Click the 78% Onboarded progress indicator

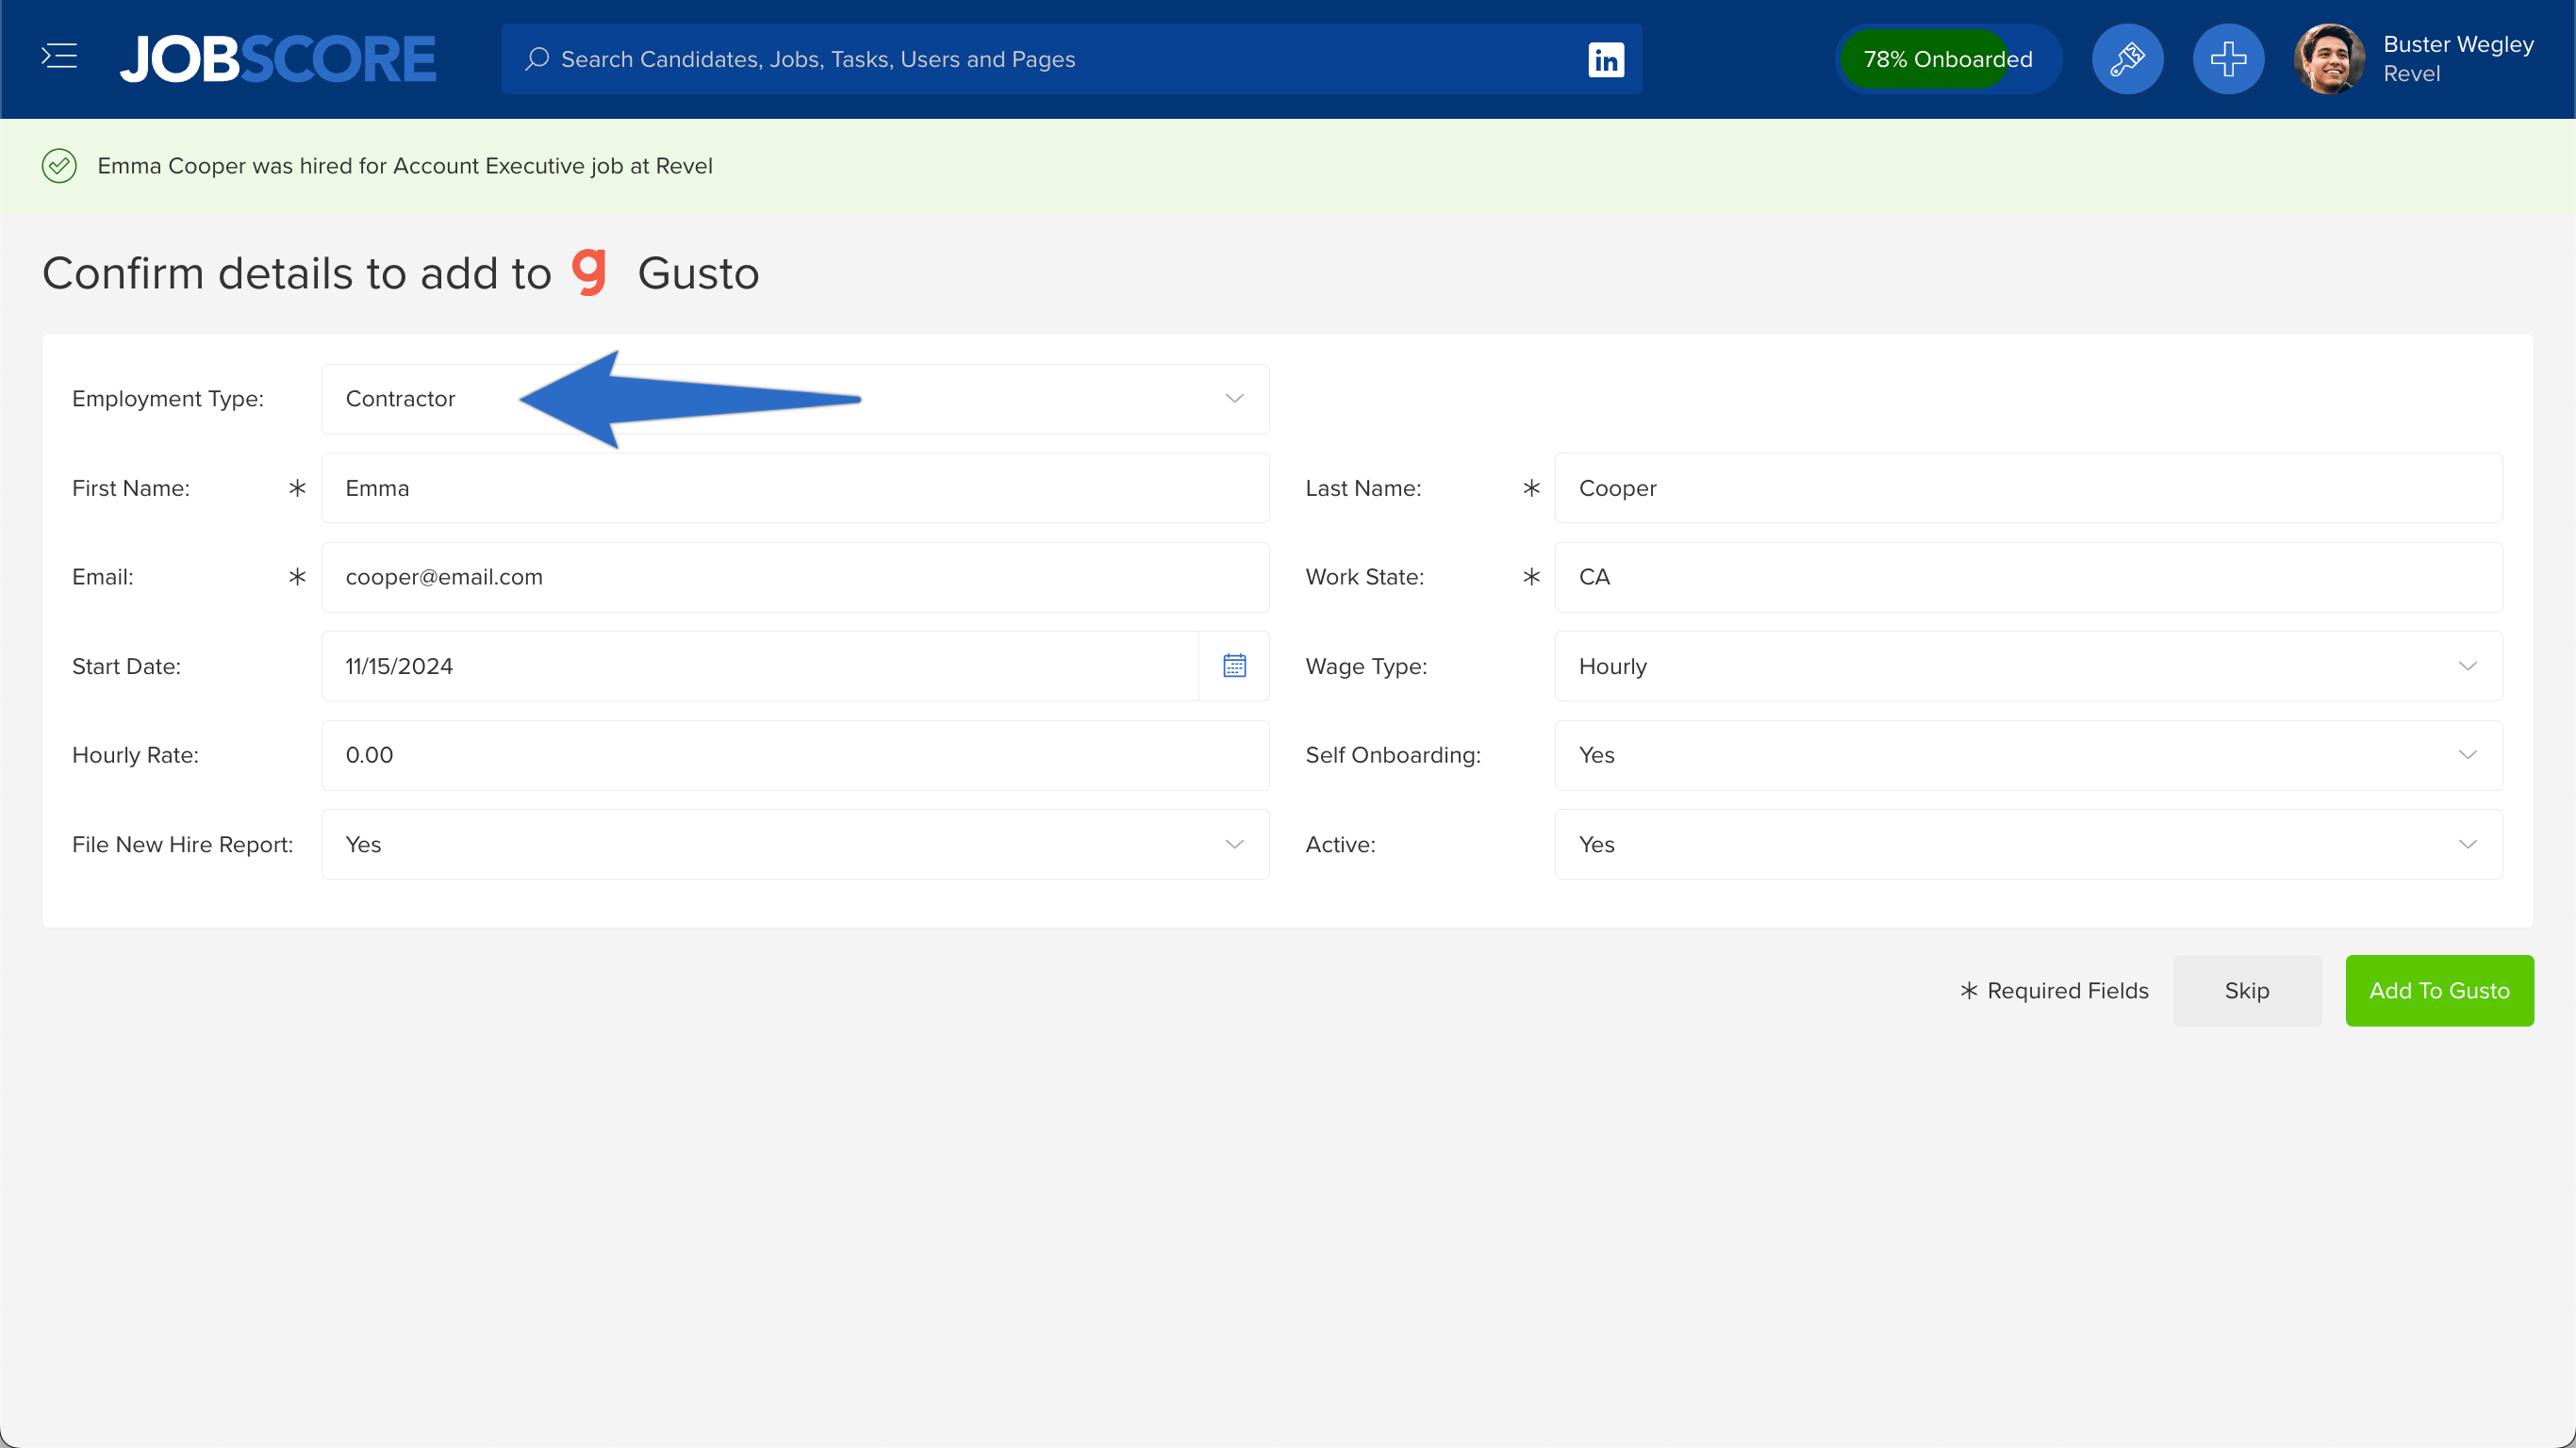(1948, 59)
